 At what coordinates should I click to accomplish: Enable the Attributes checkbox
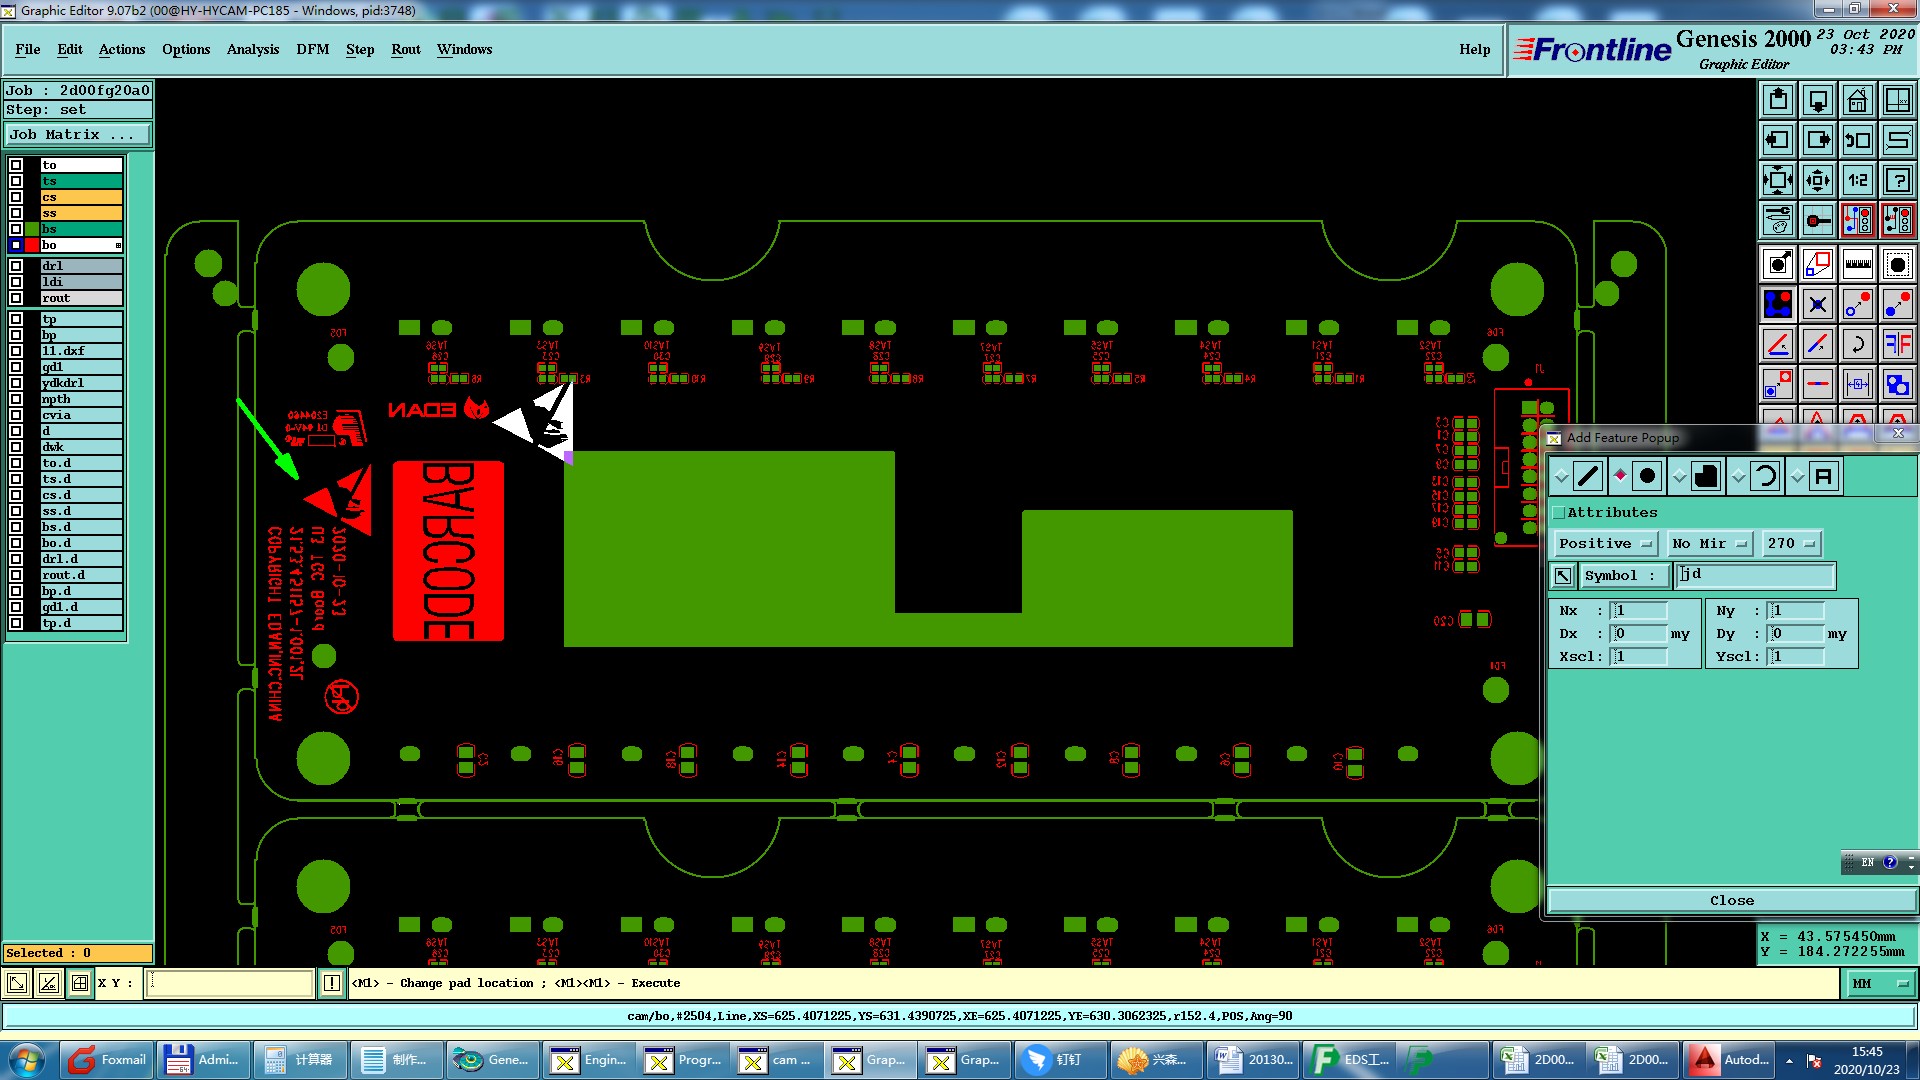pos(1558,513)
